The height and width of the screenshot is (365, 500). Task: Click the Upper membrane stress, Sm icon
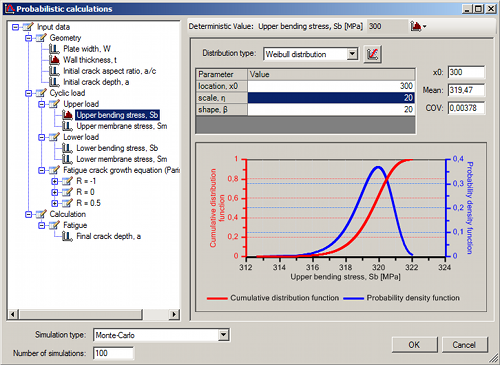pos(68,126)
